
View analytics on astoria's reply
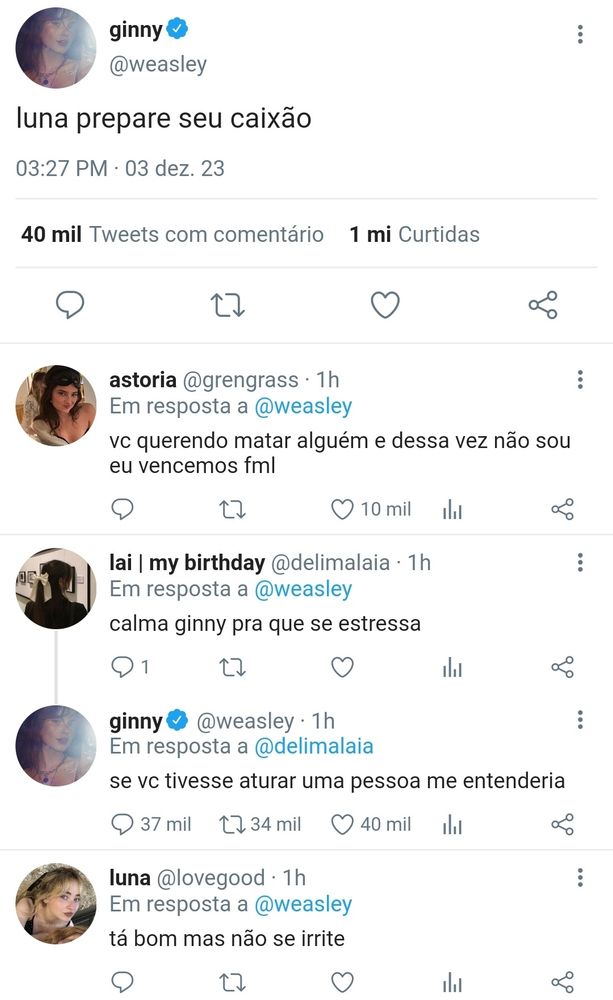click(x=452, y=509)
